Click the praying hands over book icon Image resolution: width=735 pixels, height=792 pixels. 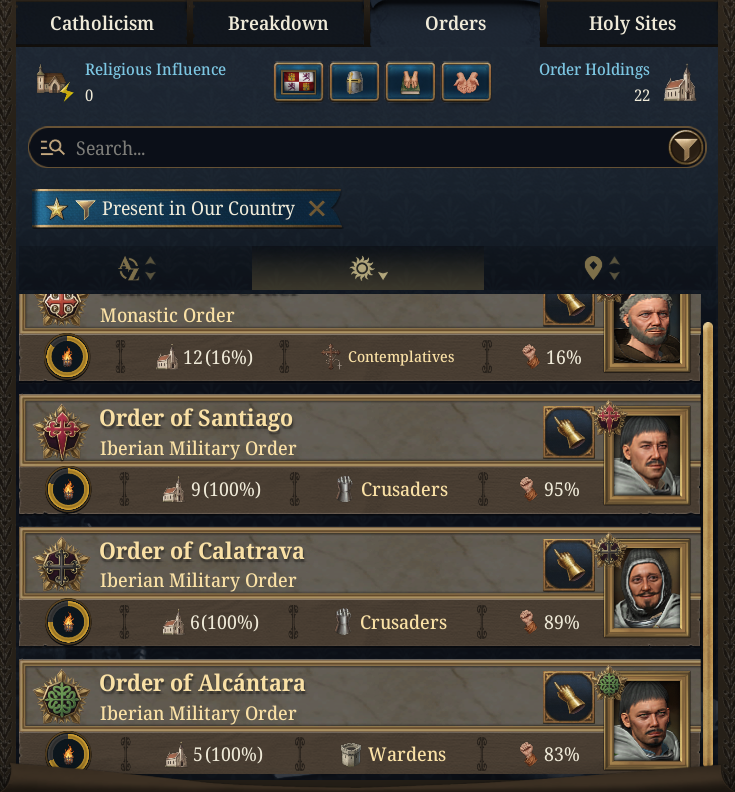coord(410,82)
